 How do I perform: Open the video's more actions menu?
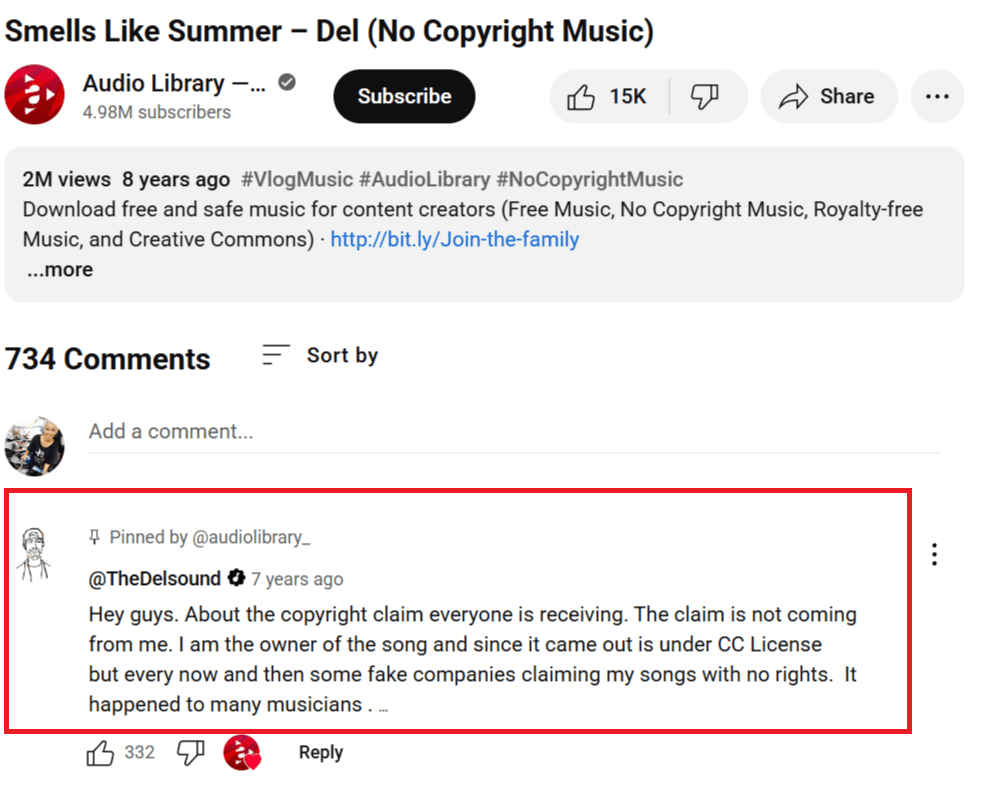click(937, 97)
